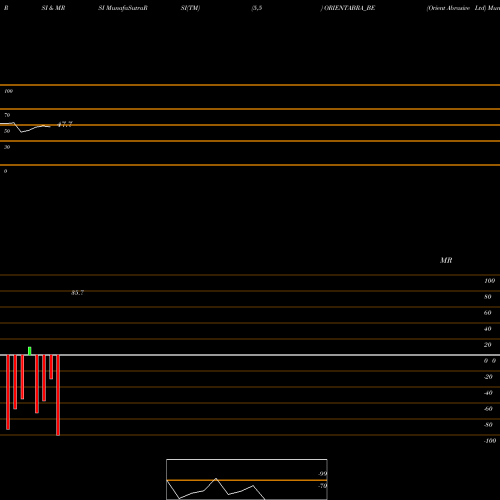Viewport: 500px width, 500px height.
Task: Click the '(Orient Abrasive Ltd)' company name text
Action: click(x=456, y=8)
